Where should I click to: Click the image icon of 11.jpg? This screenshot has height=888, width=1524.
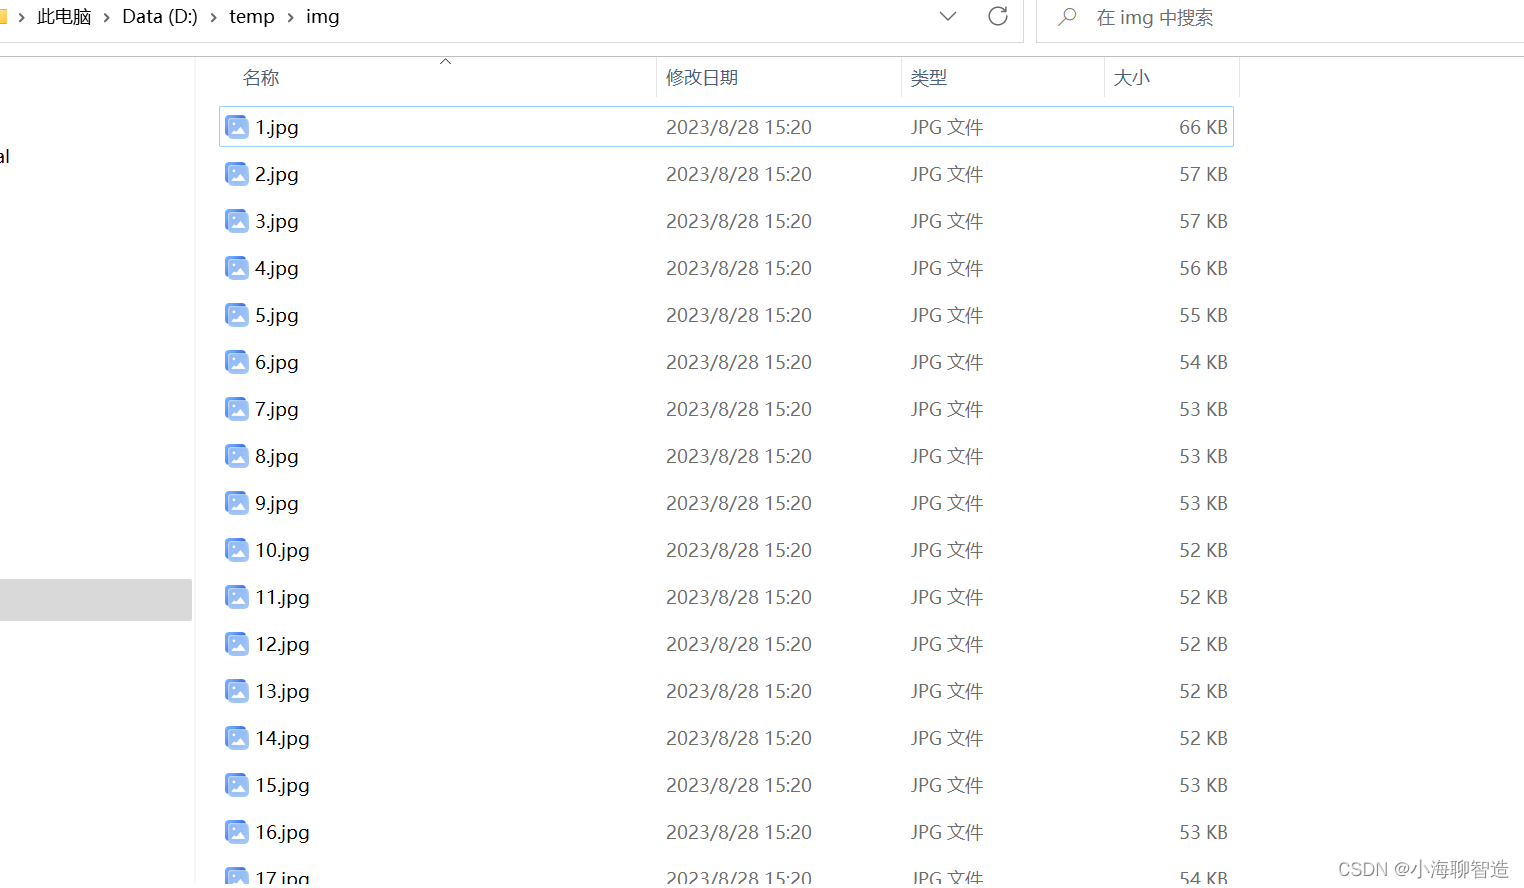(237, 597)
